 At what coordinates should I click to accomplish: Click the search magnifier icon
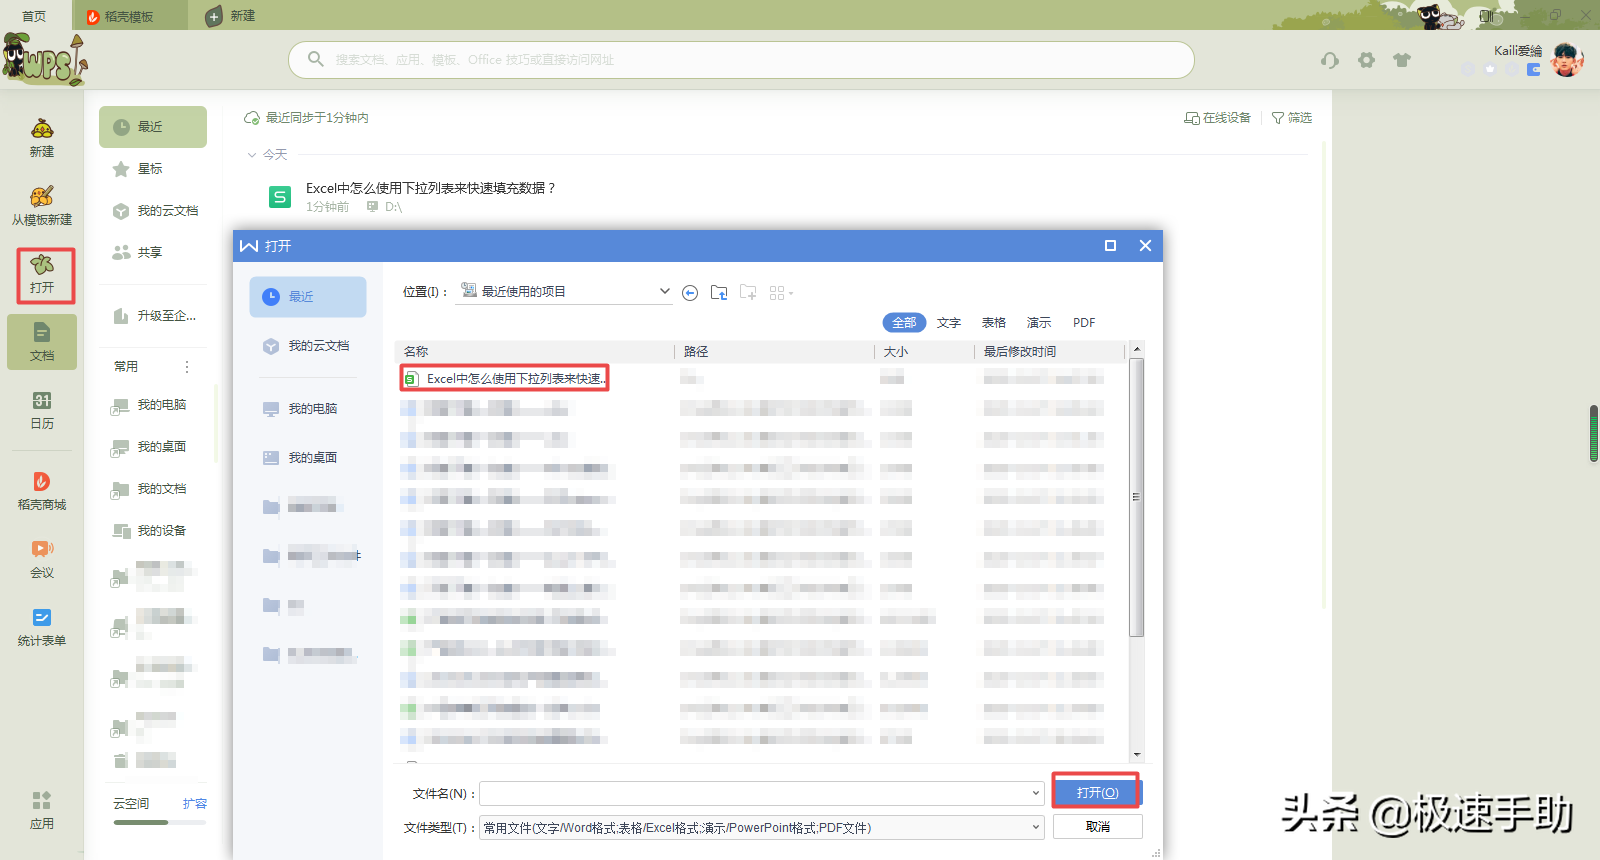coord(316,59)
